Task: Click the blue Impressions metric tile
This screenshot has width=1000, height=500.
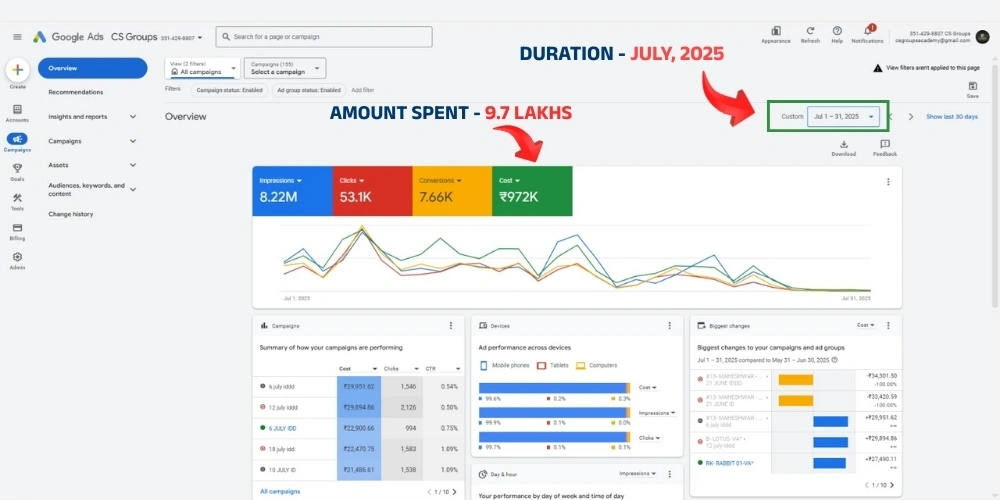Action: pos(292,191)
